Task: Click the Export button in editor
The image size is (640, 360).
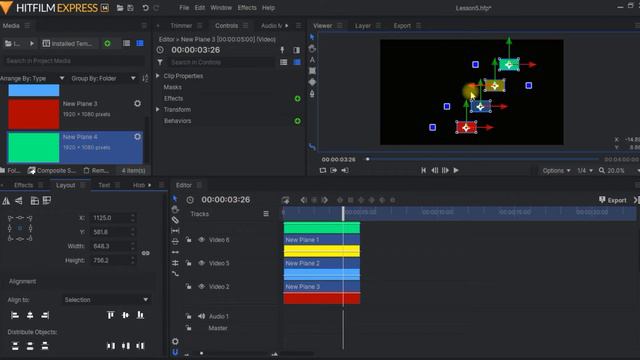Action: point(613,200)
